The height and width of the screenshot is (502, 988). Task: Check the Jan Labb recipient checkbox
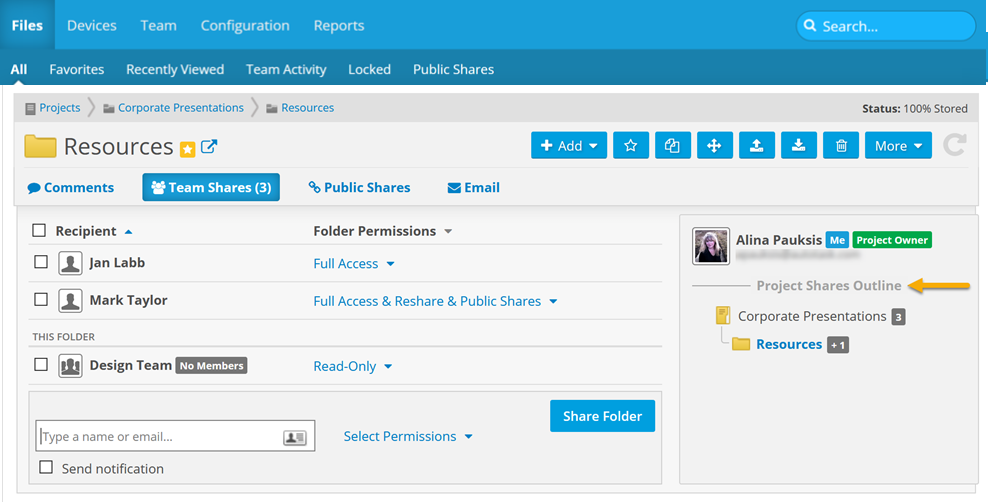tap(41, 262)
